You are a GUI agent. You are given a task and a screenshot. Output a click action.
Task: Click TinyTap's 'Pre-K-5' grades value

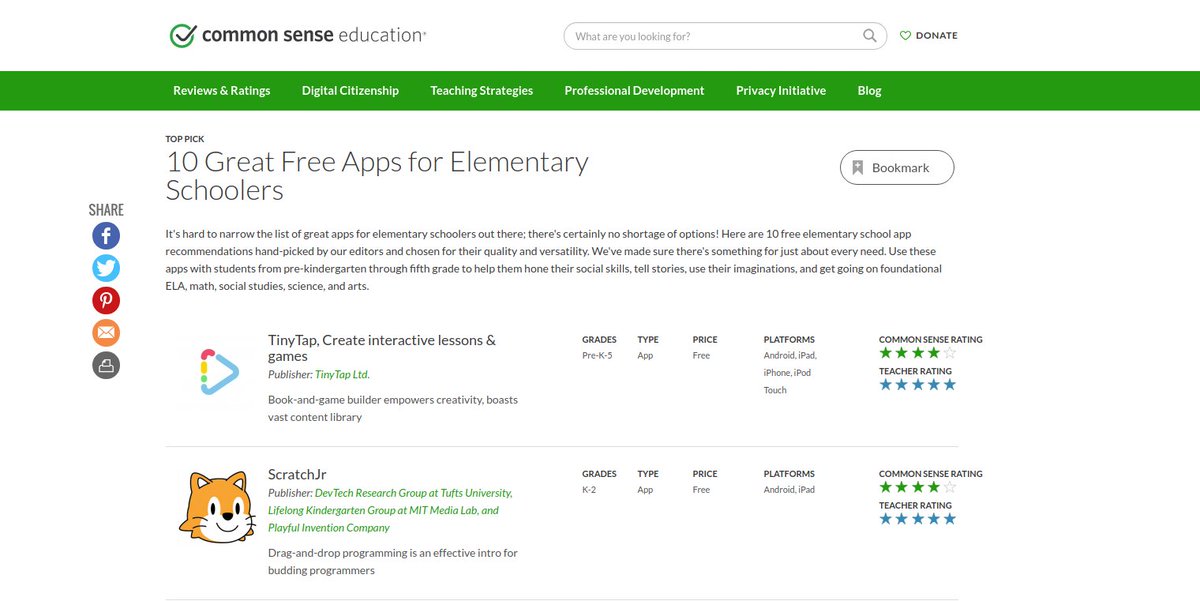click(x=599, y=356)
